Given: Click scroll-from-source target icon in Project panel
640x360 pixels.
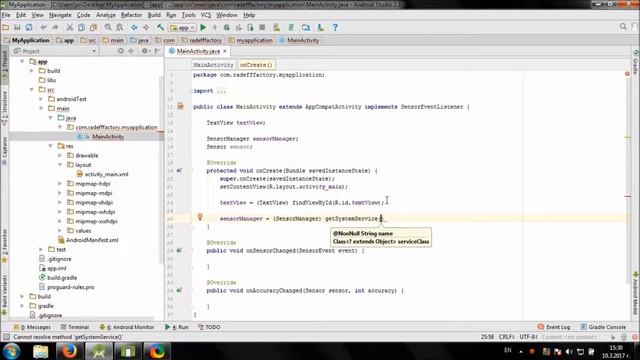Looking at the screenshot, I should [120, 51].
